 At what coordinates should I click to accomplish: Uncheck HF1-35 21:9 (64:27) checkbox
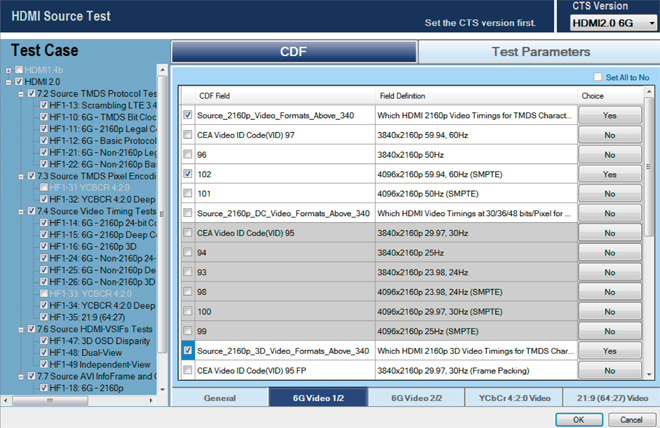pyautogui.click(x=44, y=317)
